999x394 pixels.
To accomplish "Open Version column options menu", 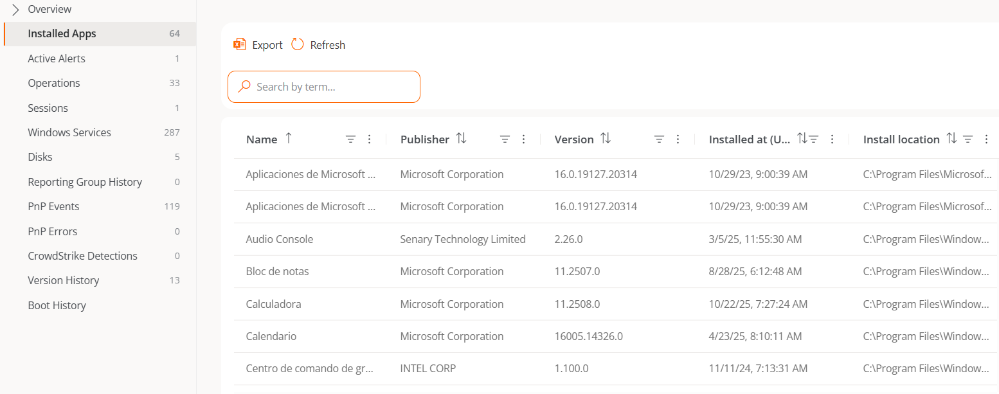I will coord(678,139).
